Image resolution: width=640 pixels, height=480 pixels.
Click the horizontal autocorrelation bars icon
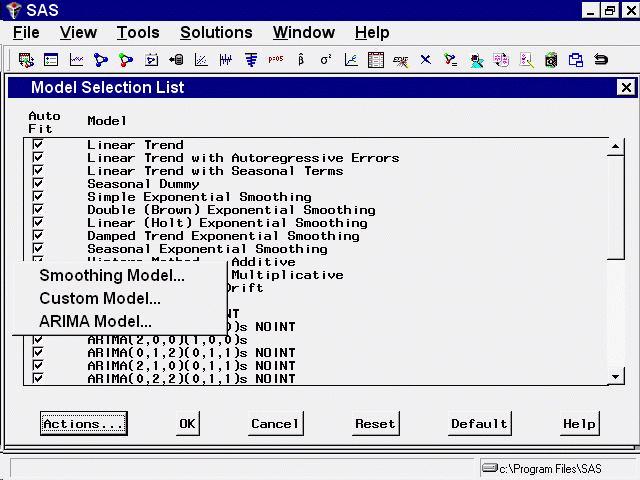pos(251,60)
